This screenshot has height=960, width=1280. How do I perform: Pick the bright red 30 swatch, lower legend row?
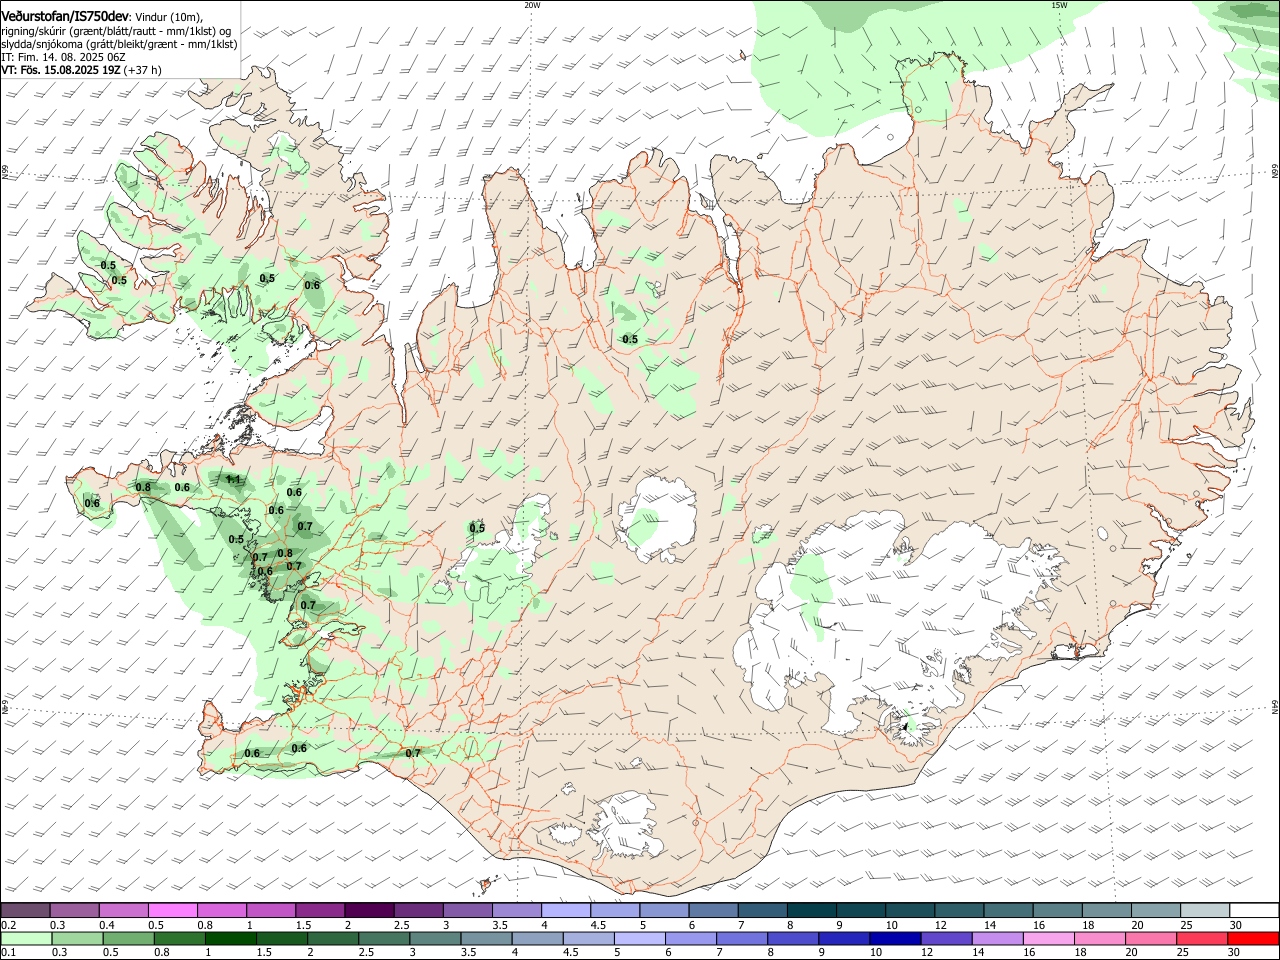click(x=1252, y=938)
